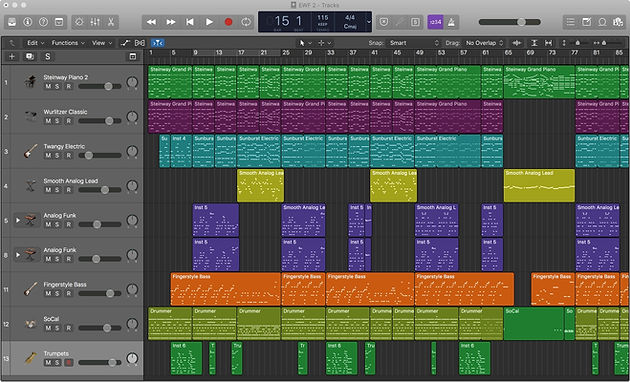Select the dark green SoCal region on drummer track
Screen dimensions: 630x382
(x=534, y=324)
